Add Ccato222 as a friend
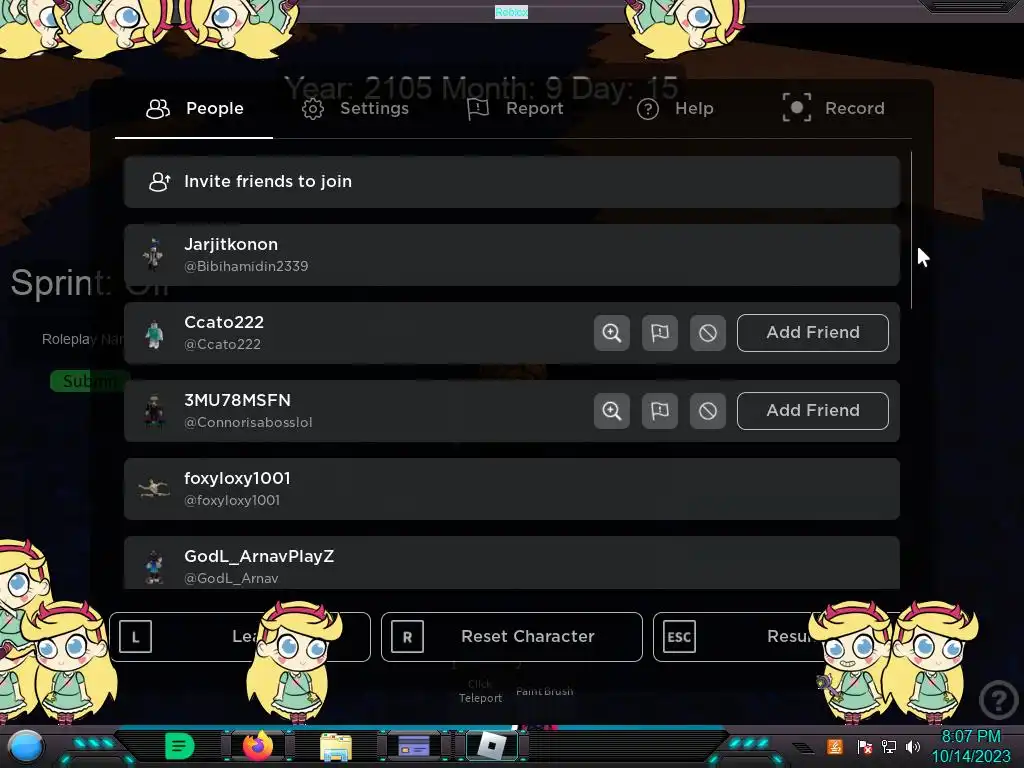The image size is (1024, 768). 812,332
